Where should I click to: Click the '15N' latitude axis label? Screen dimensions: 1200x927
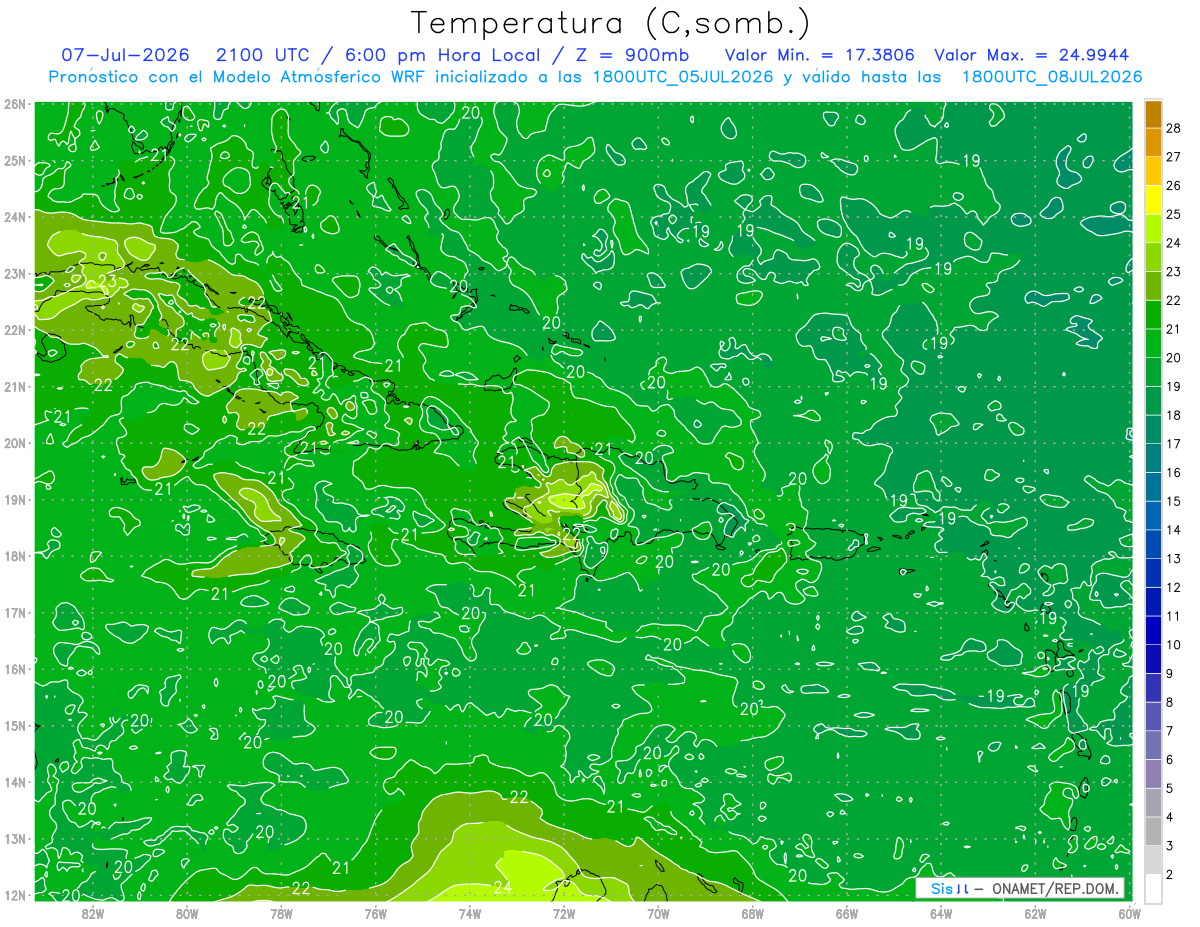14,725
